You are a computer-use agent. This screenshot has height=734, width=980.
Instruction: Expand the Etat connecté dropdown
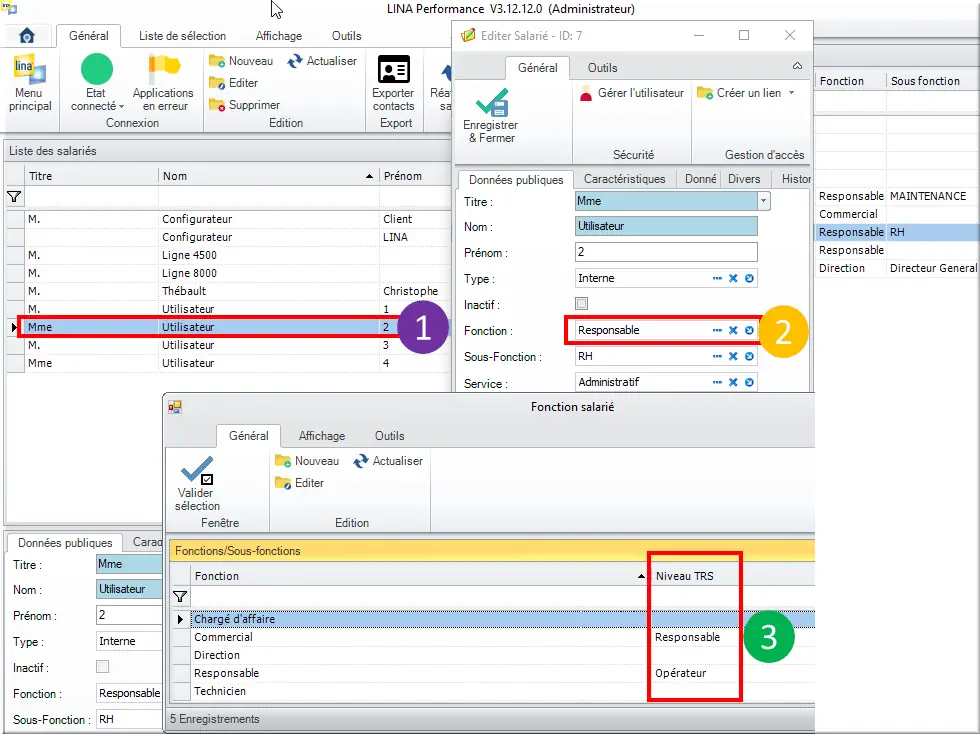[x=121, y=106]
